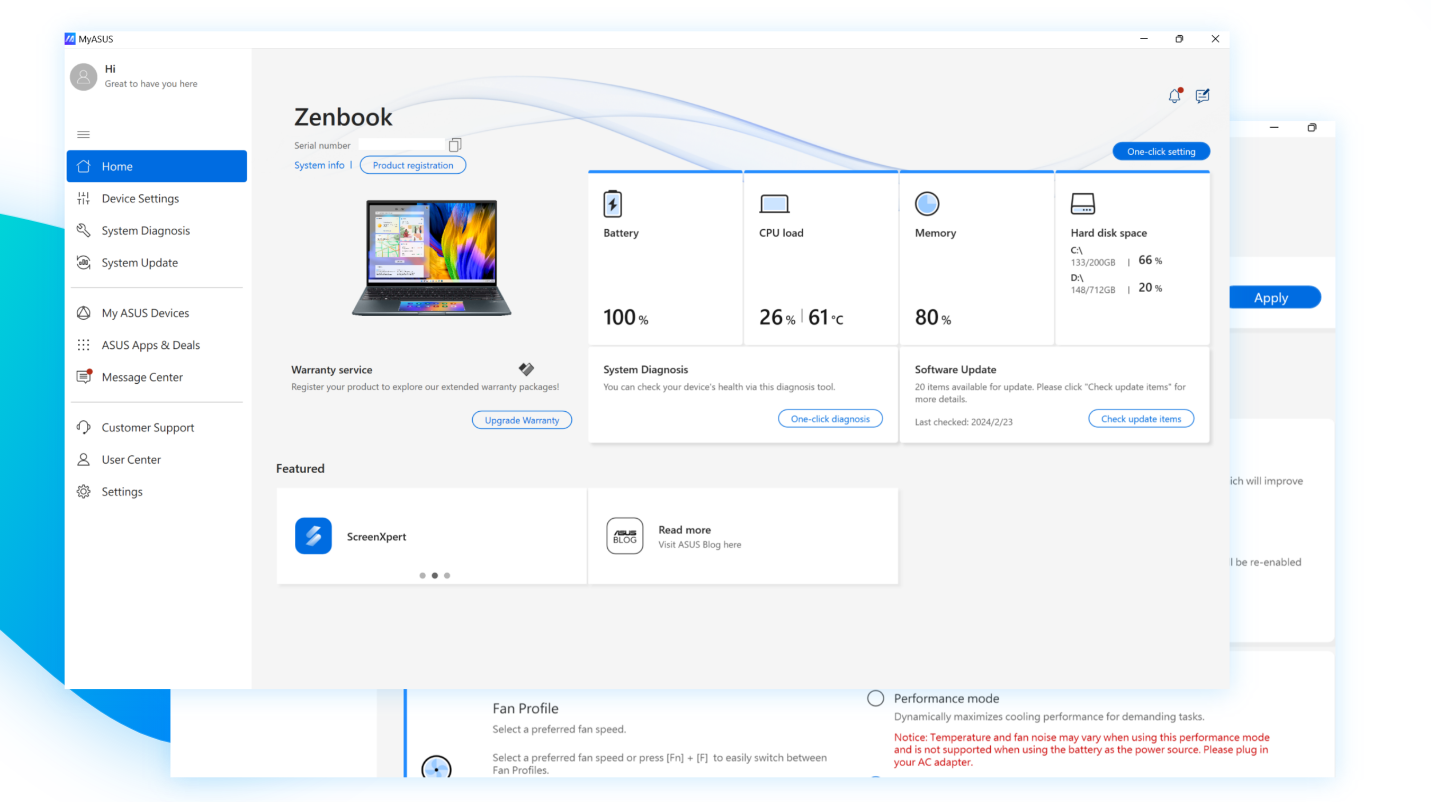Open Home in the sidebar
The height and width of the screenshot is (802, 1431).
(157, 166)
